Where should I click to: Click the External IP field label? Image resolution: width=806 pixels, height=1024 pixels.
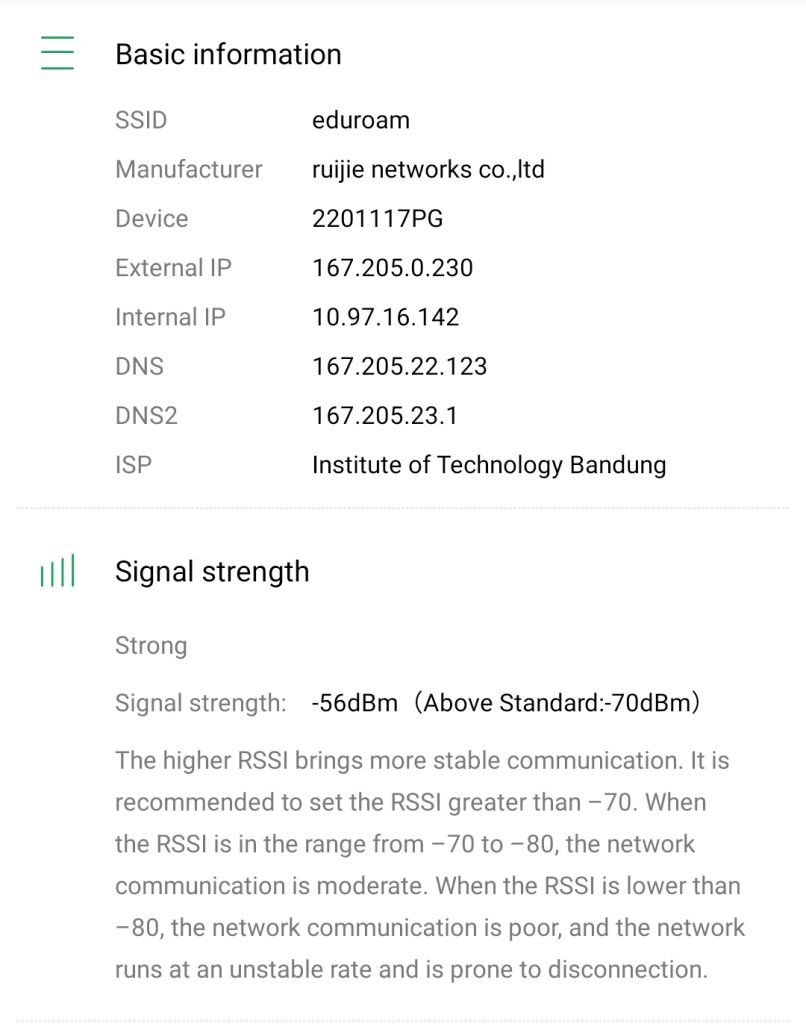tap(173, 268)
